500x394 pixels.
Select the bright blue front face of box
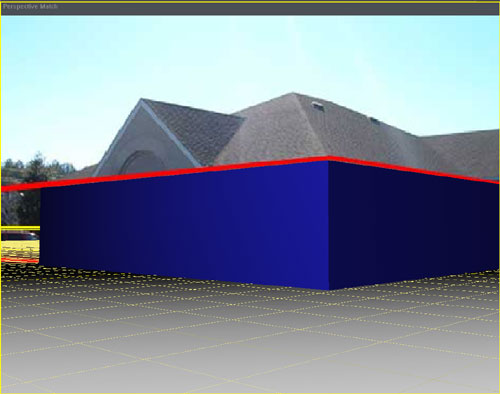tap(184, 227)
